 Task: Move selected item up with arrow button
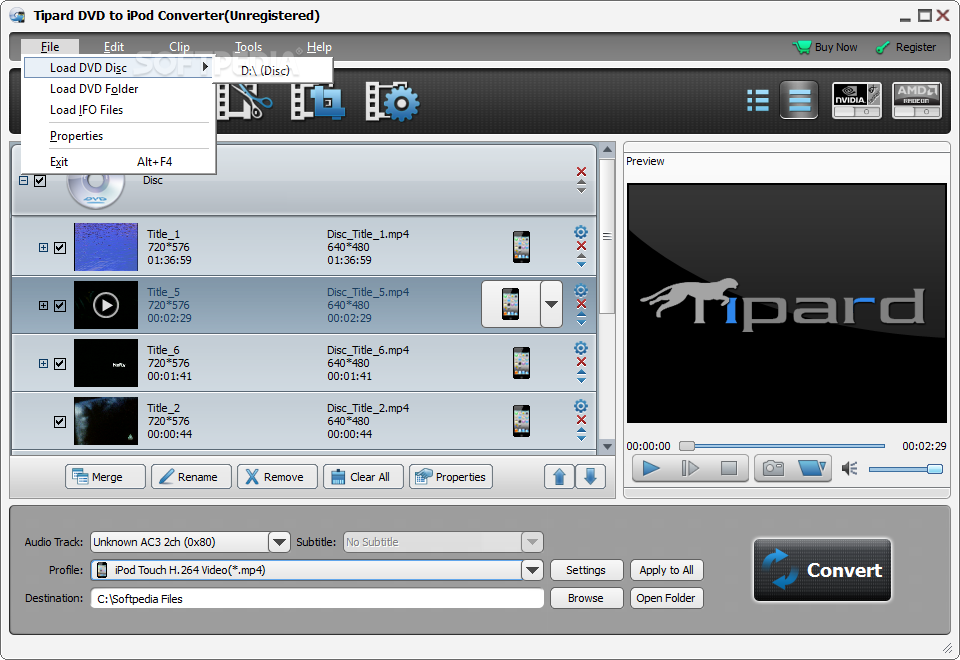[x=559, y=477]
